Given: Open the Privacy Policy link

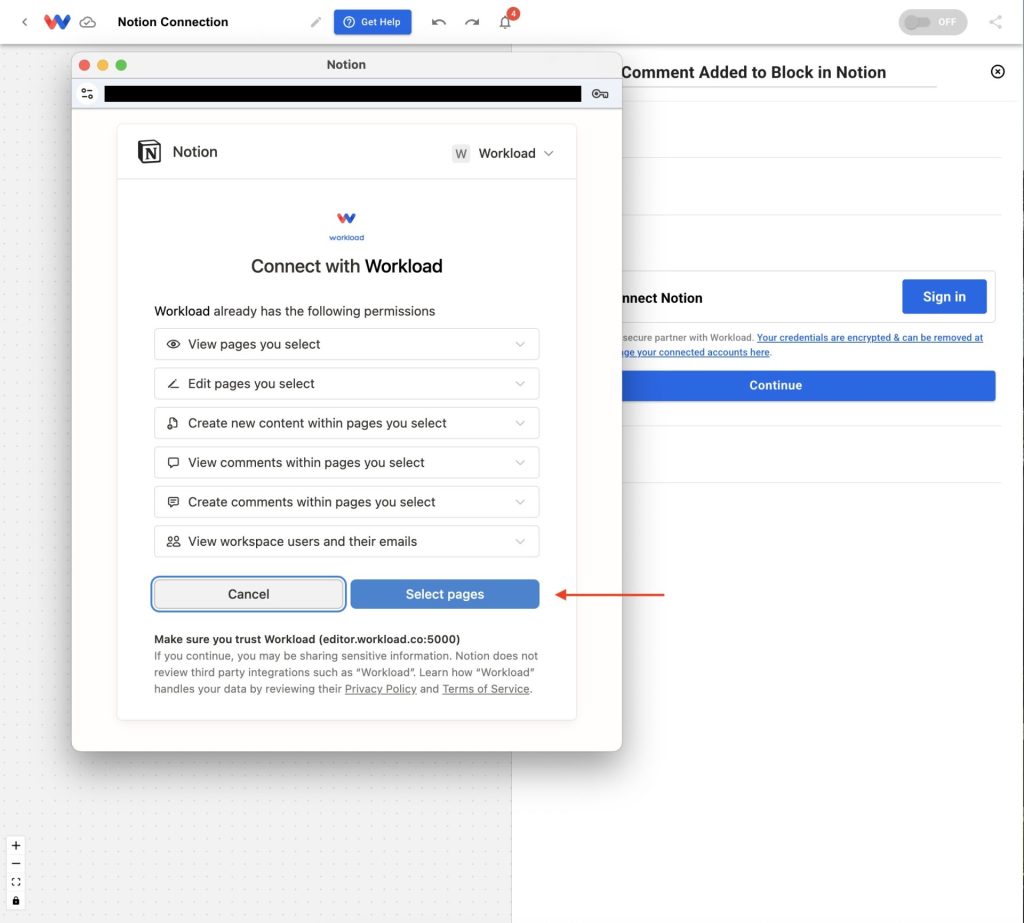Looking at the screenshot, I should click(380, 688).
